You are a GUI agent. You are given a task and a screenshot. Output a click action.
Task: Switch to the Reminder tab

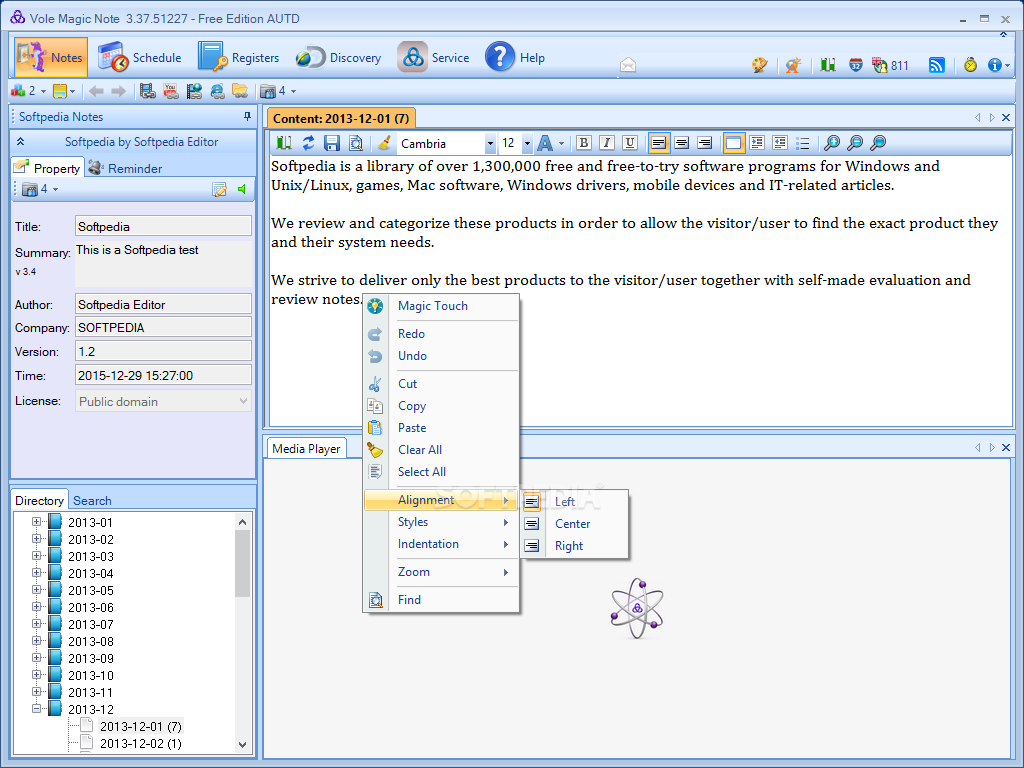pyautogui.click(x=125, y=168)
